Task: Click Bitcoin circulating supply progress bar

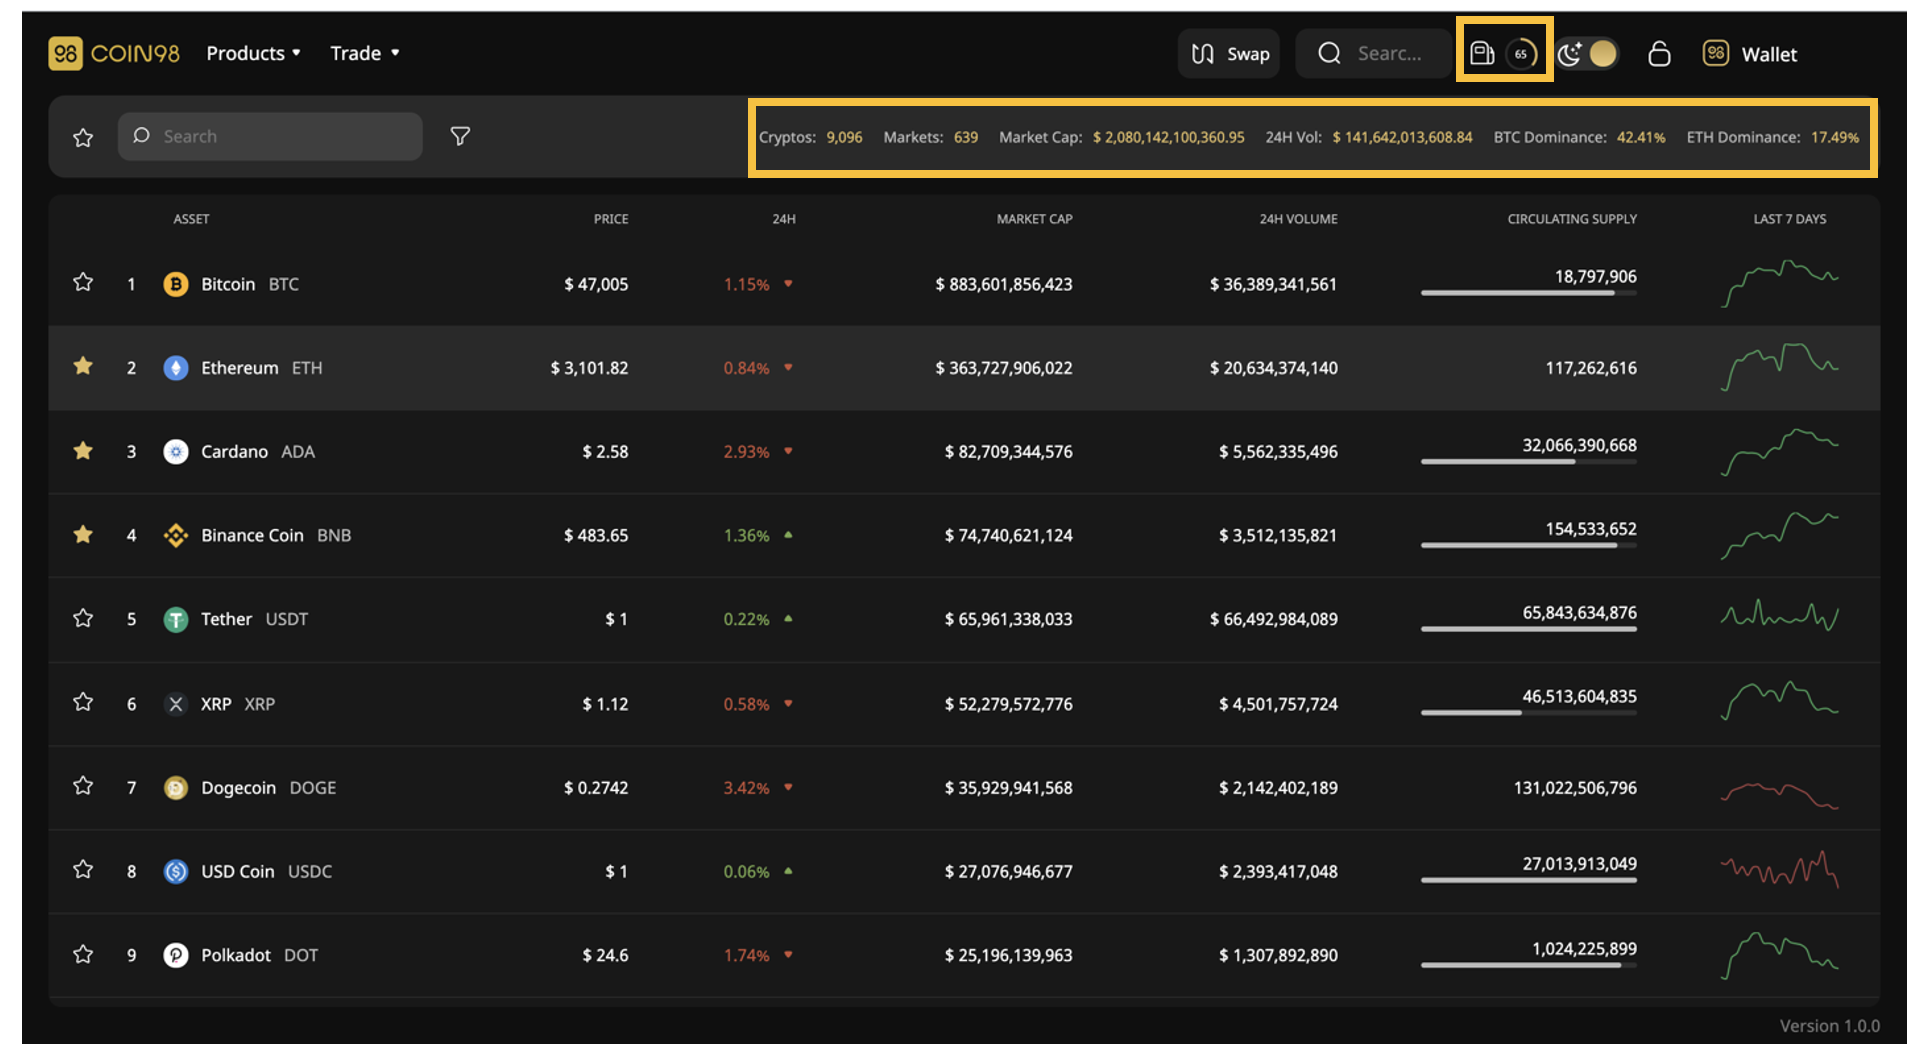Action: click(1529, 293)
